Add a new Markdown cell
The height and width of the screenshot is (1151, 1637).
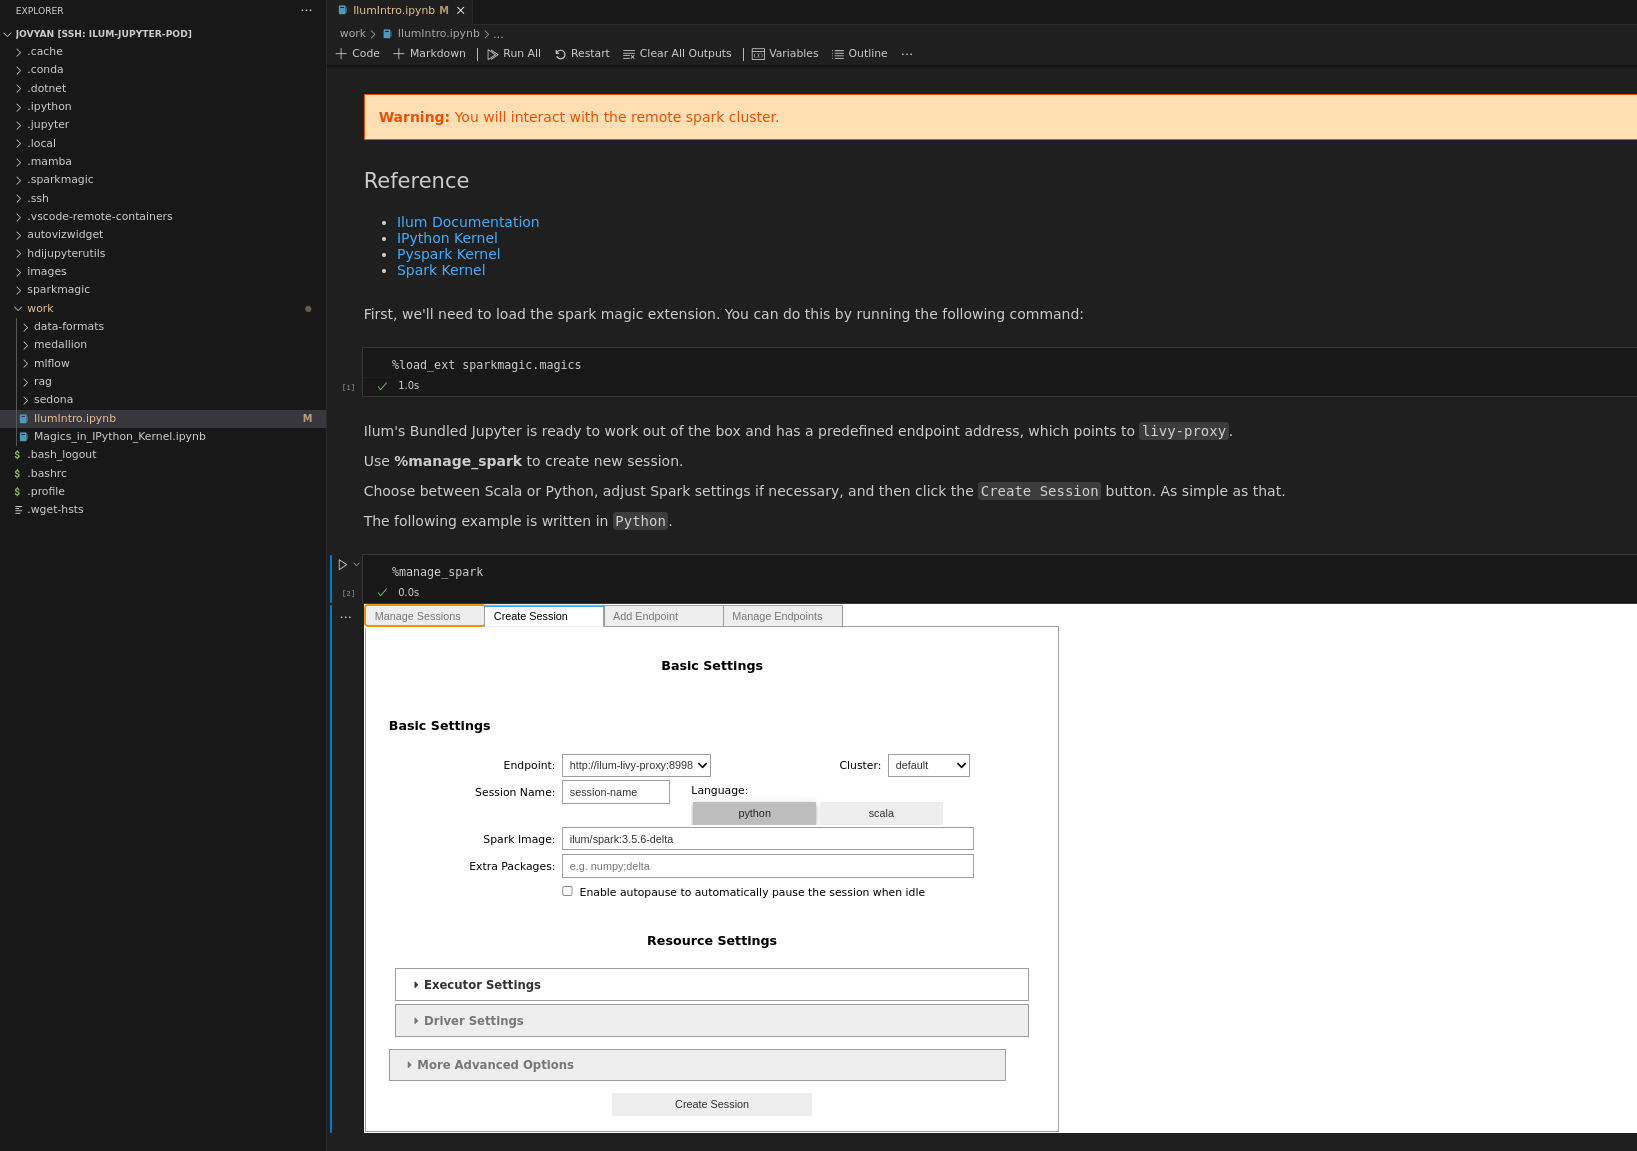(429, 53)
